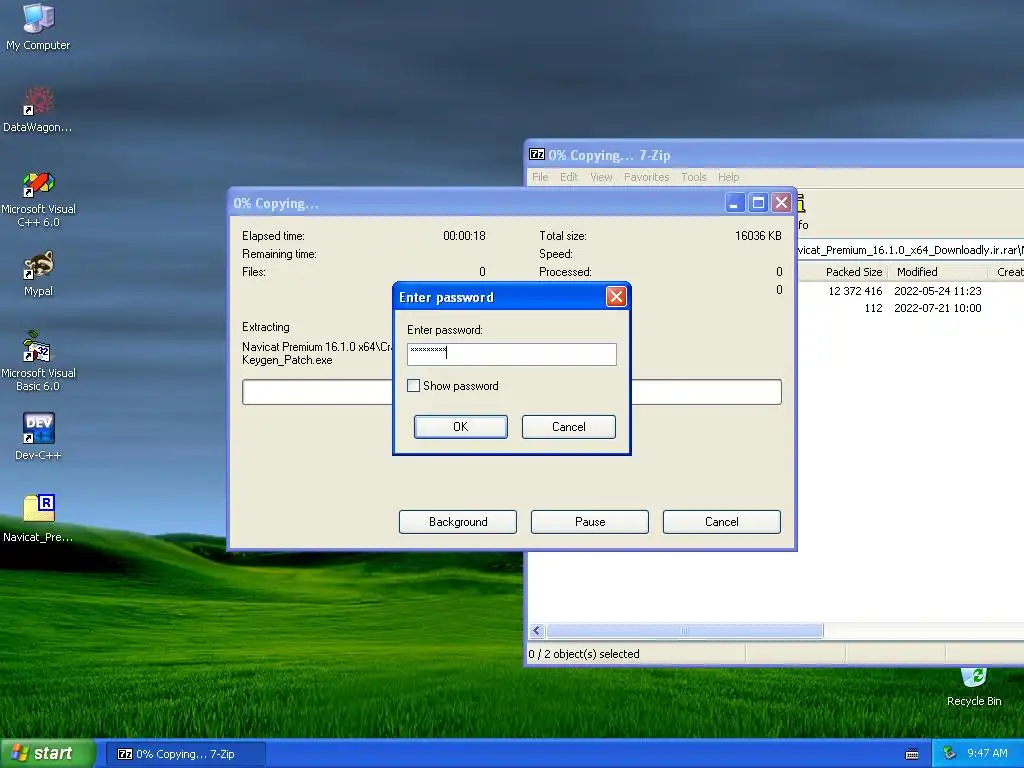Click the 0 / 2 object(s) selected status

point(584,654)
